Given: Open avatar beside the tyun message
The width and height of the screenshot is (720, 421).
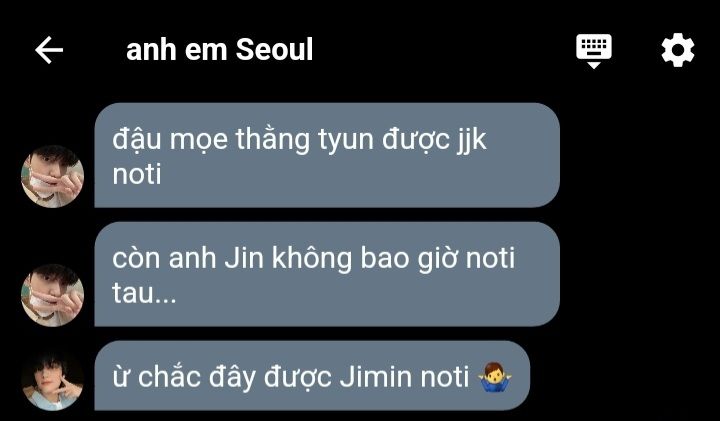Looking at the screenshot, I should tap(52, 176).
